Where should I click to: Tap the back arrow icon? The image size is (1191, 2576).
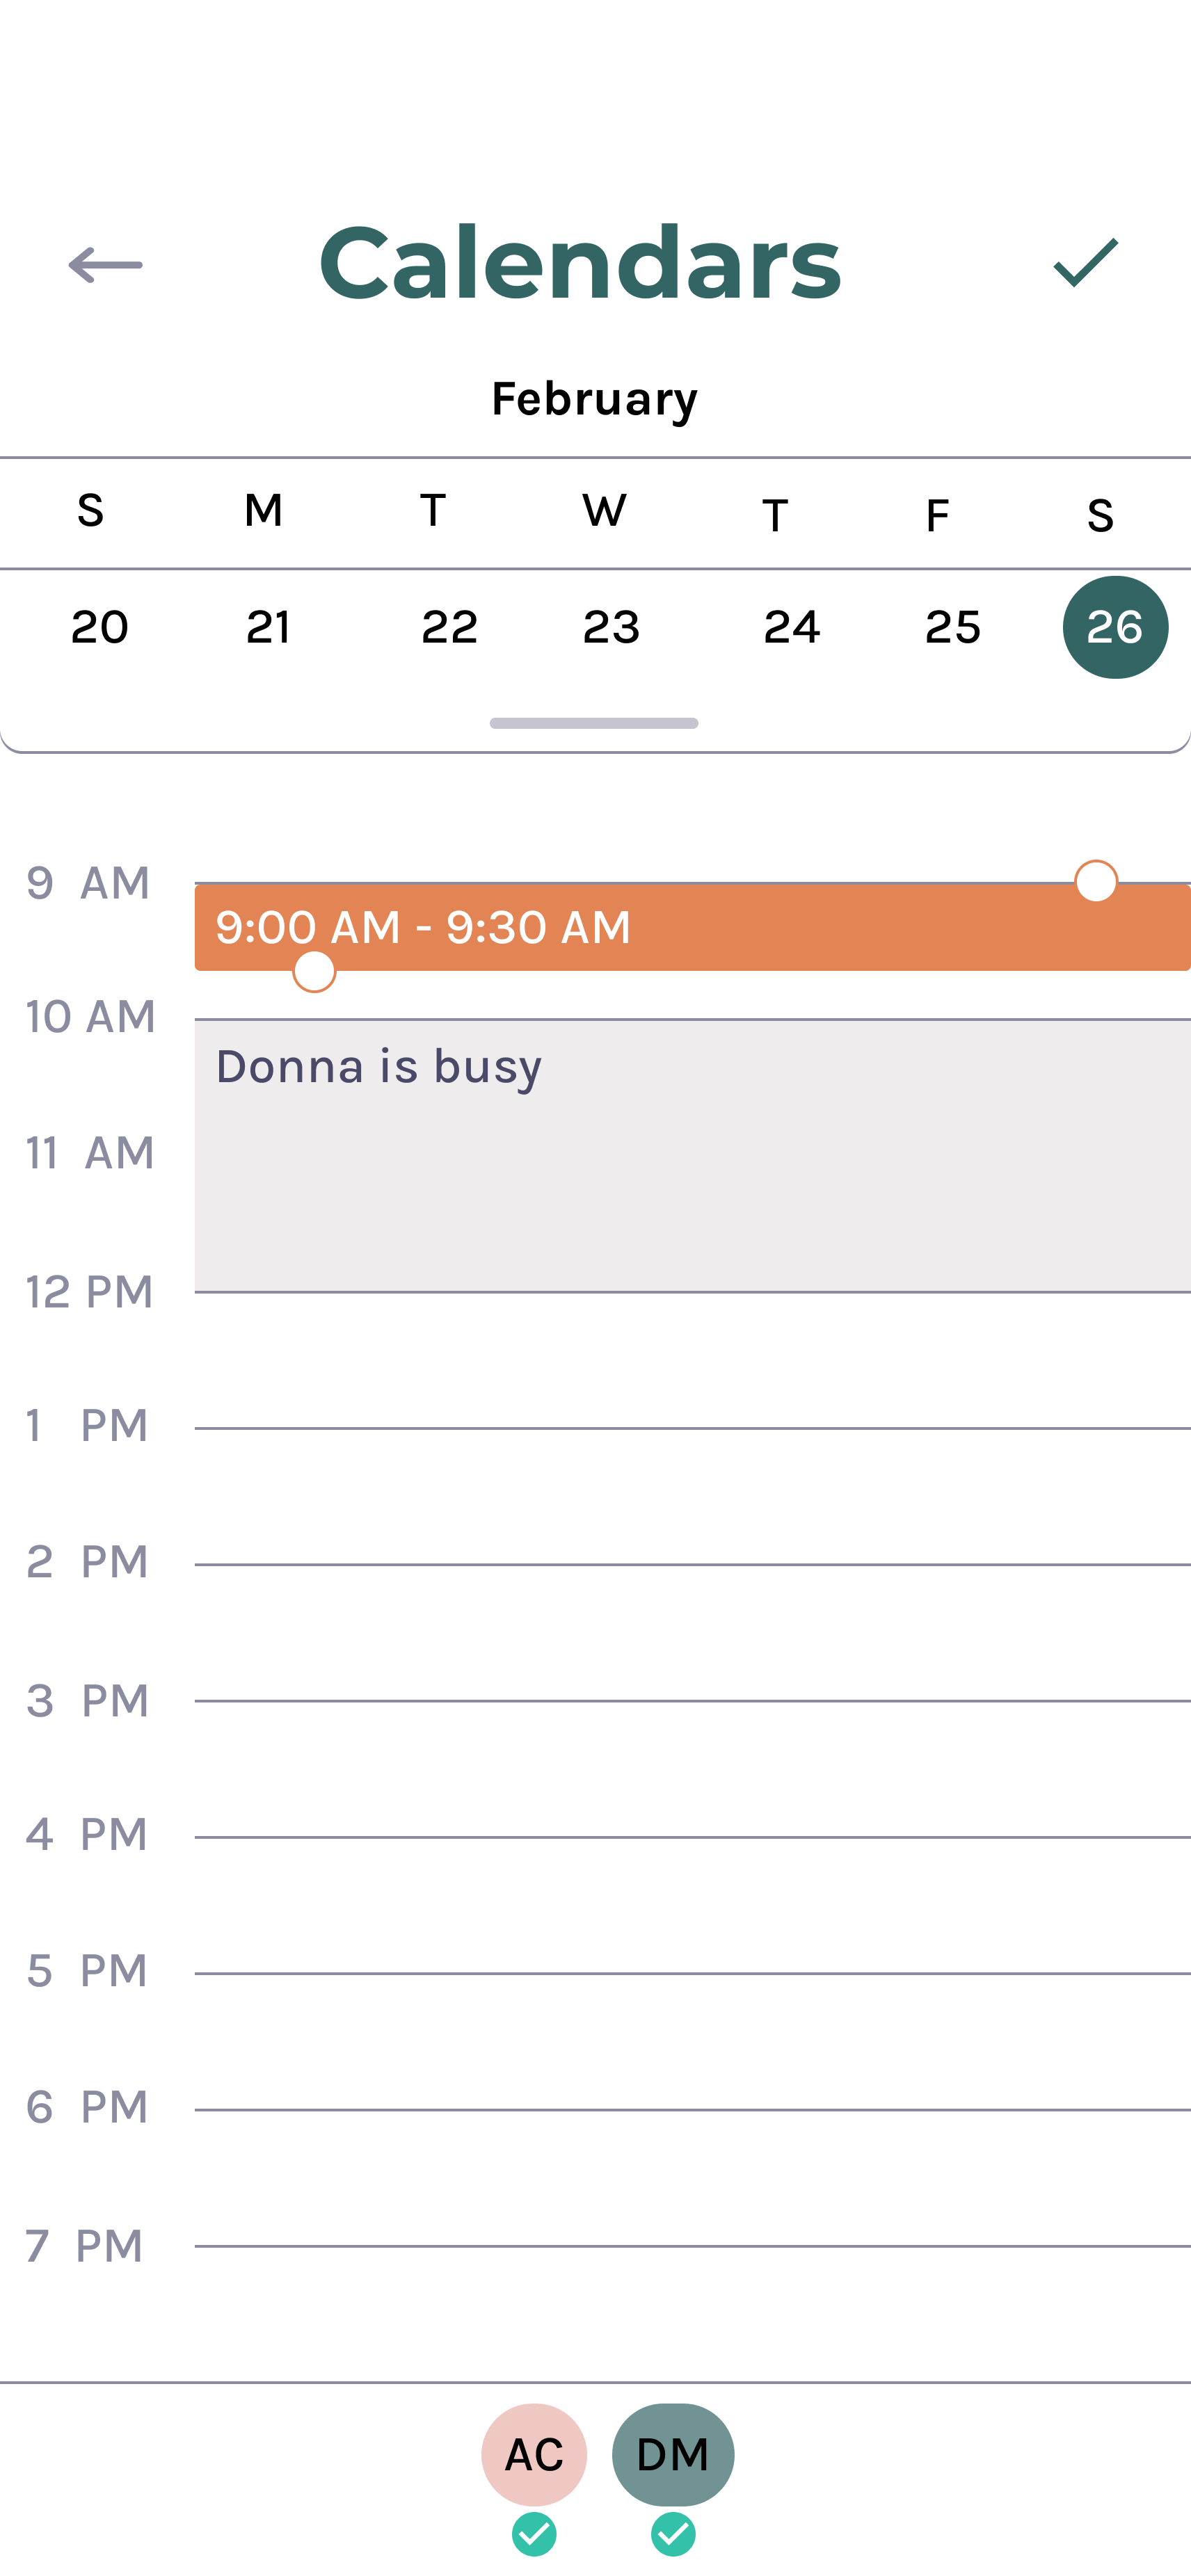[x=105, y=265]
